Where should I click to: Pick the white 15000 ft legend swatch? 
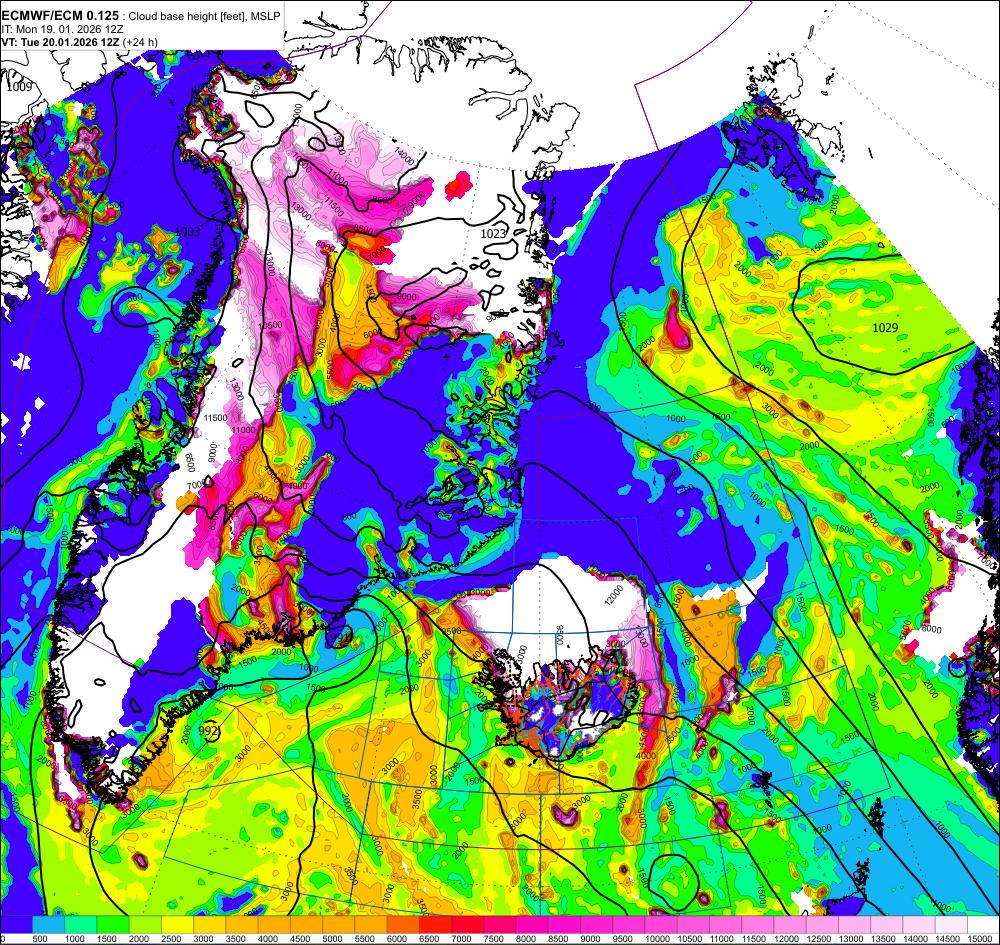coord(983,924)
